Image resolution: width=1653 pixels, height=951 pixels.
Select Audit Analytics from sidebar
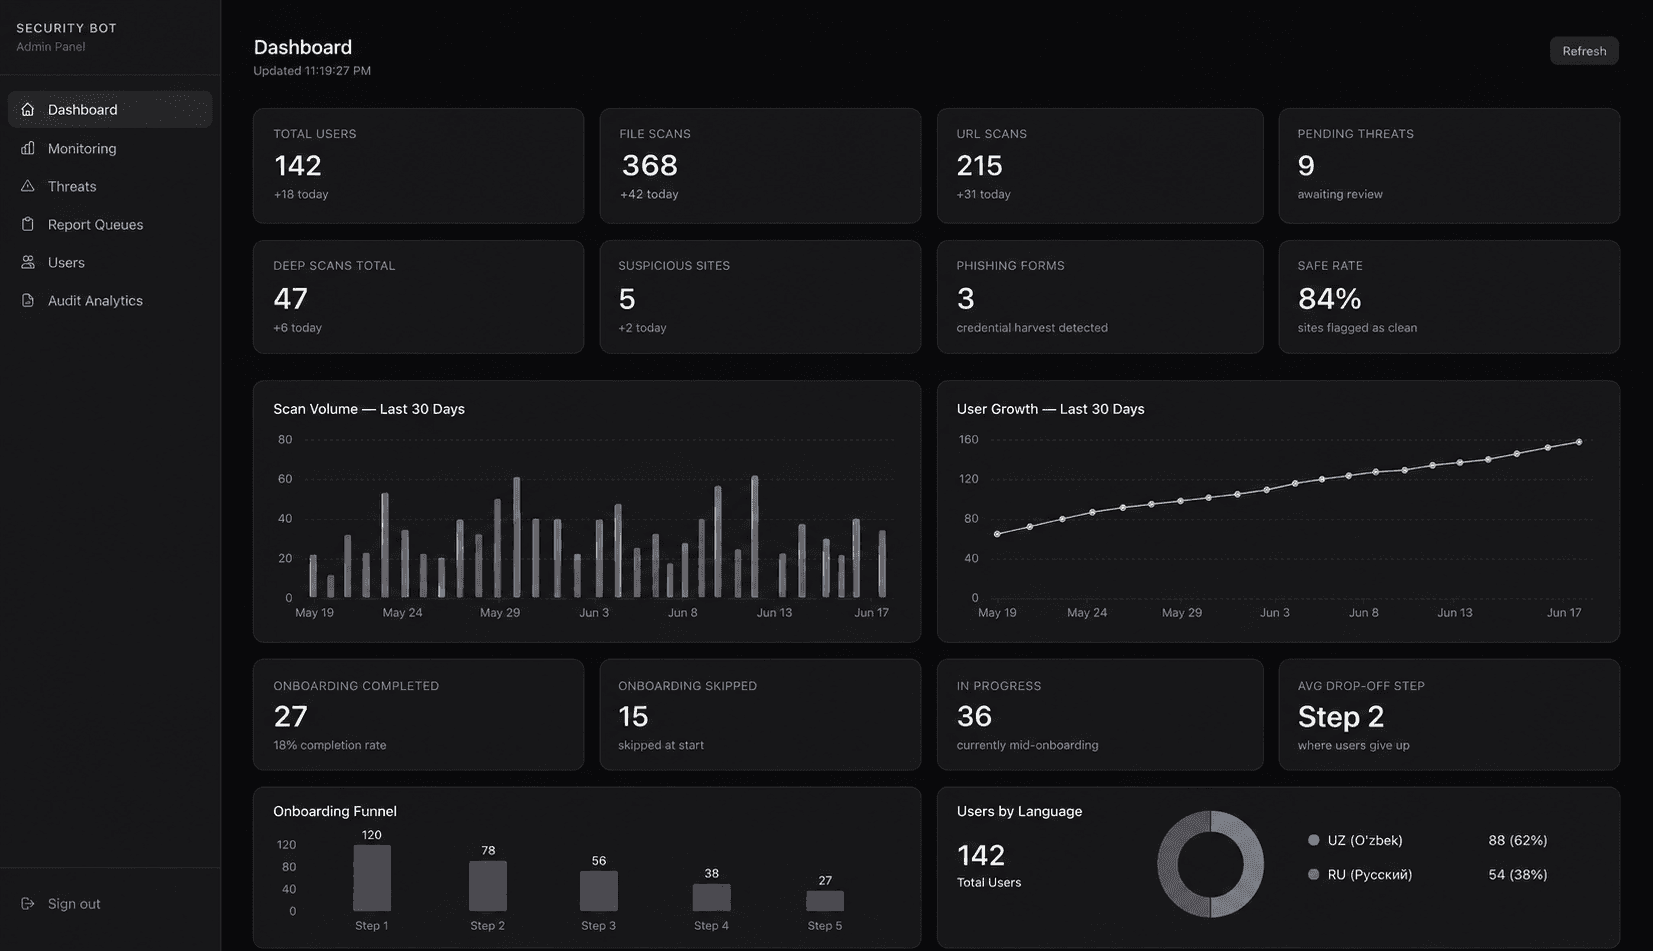[x=110, y=300]
